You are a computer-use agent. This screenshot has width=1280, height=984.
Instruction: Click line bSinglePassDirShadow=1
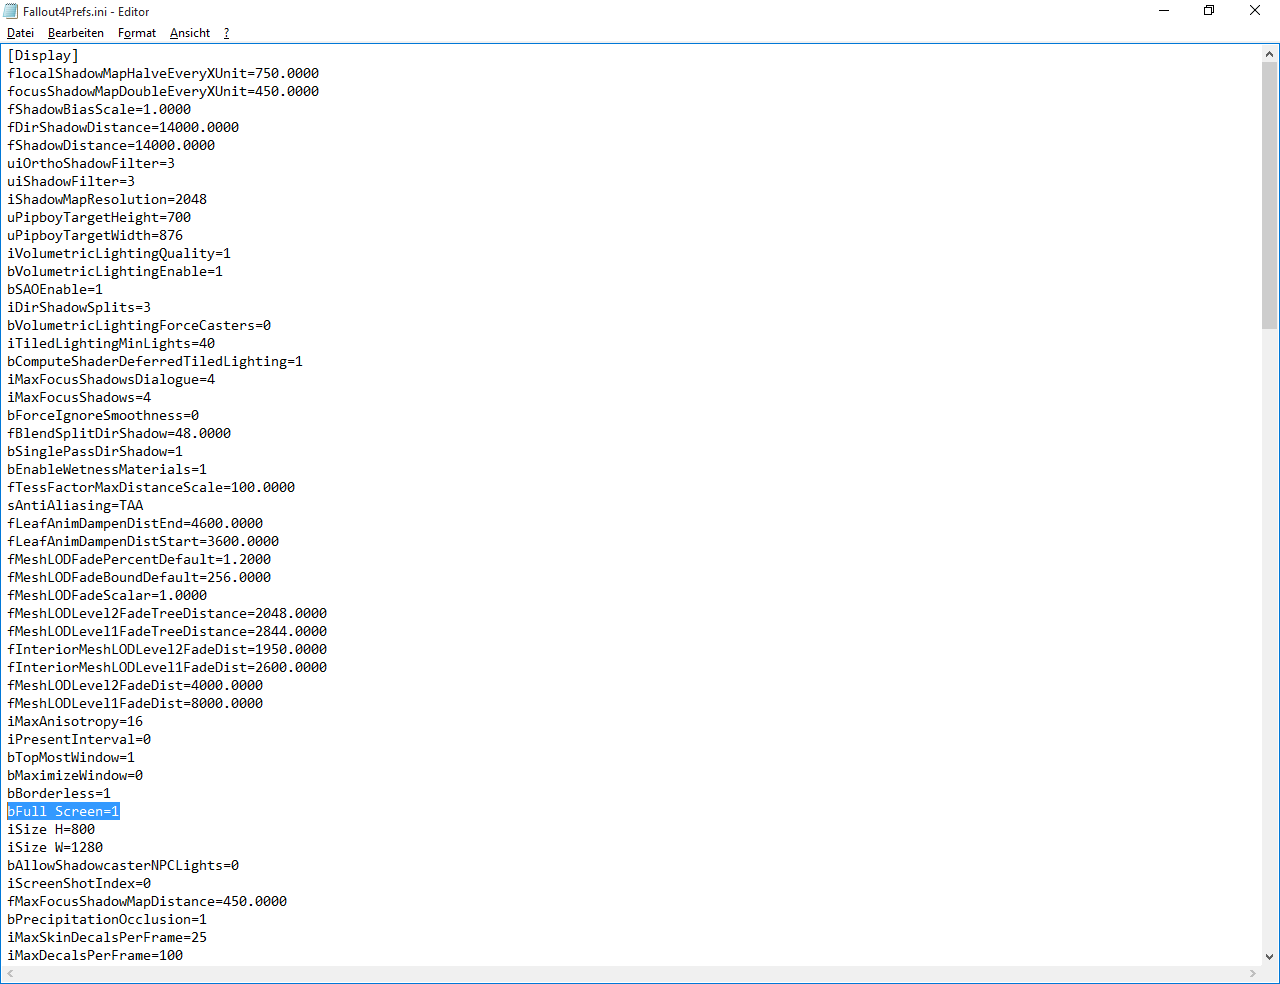[x=95, y=451]
